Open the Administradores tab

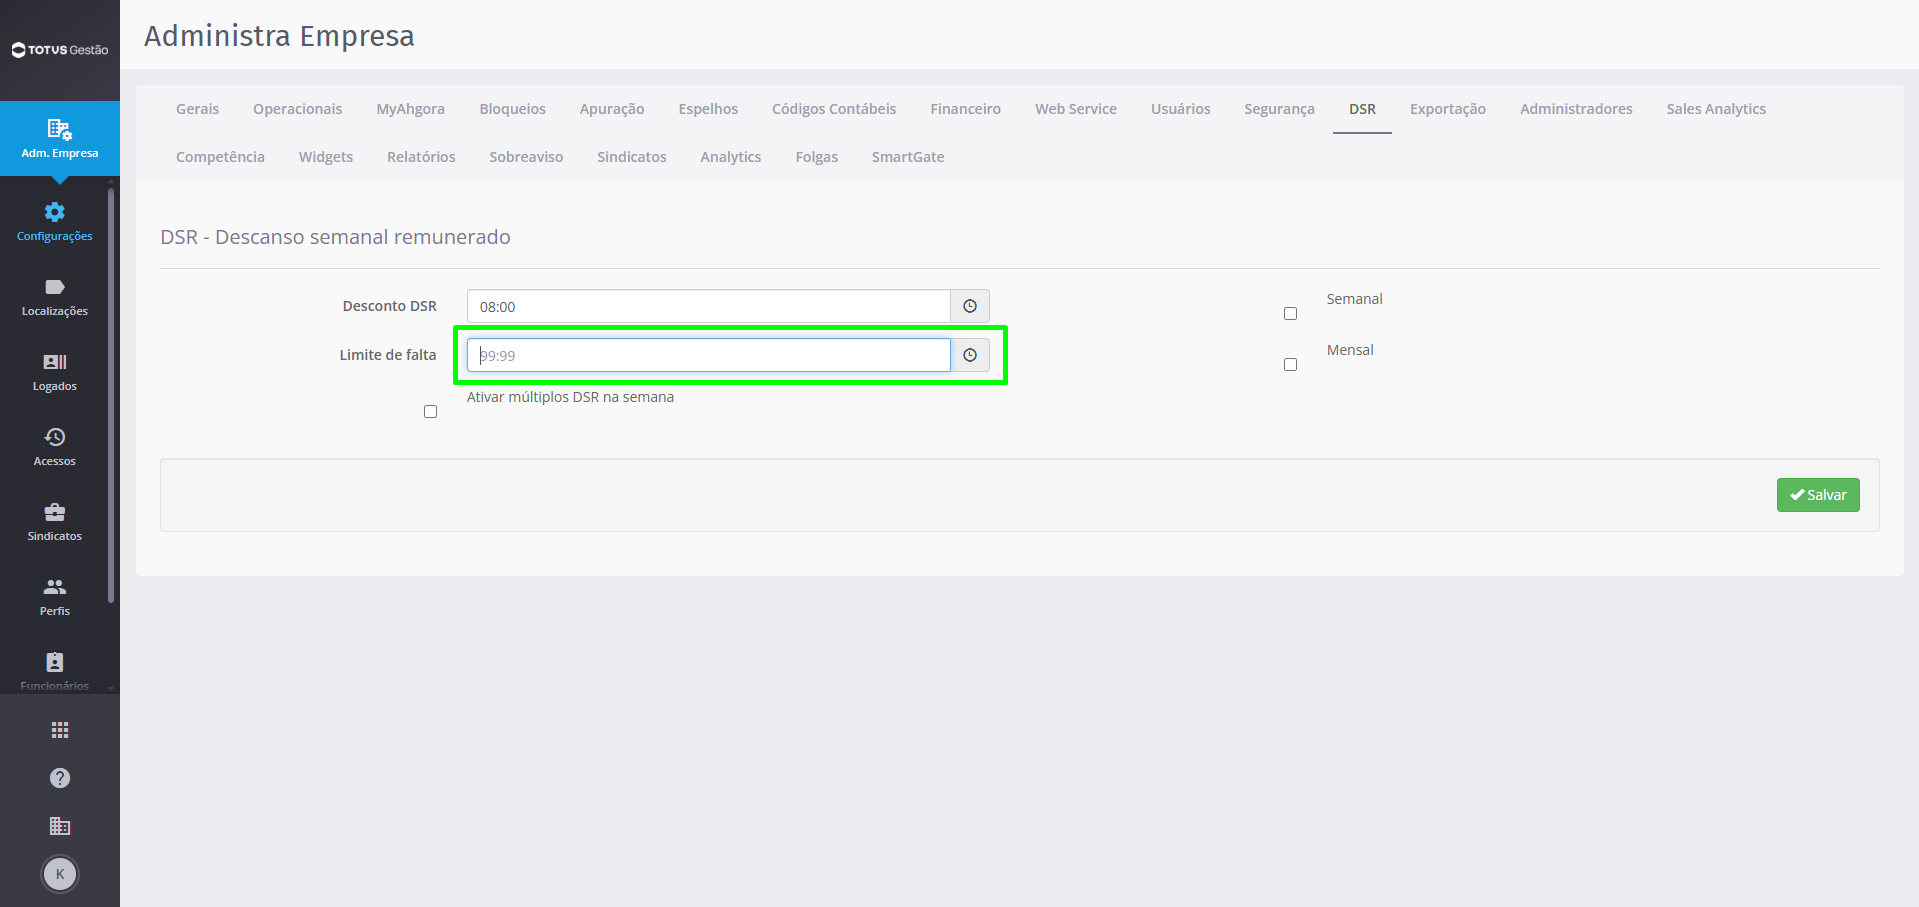(x=1576, y=109)
